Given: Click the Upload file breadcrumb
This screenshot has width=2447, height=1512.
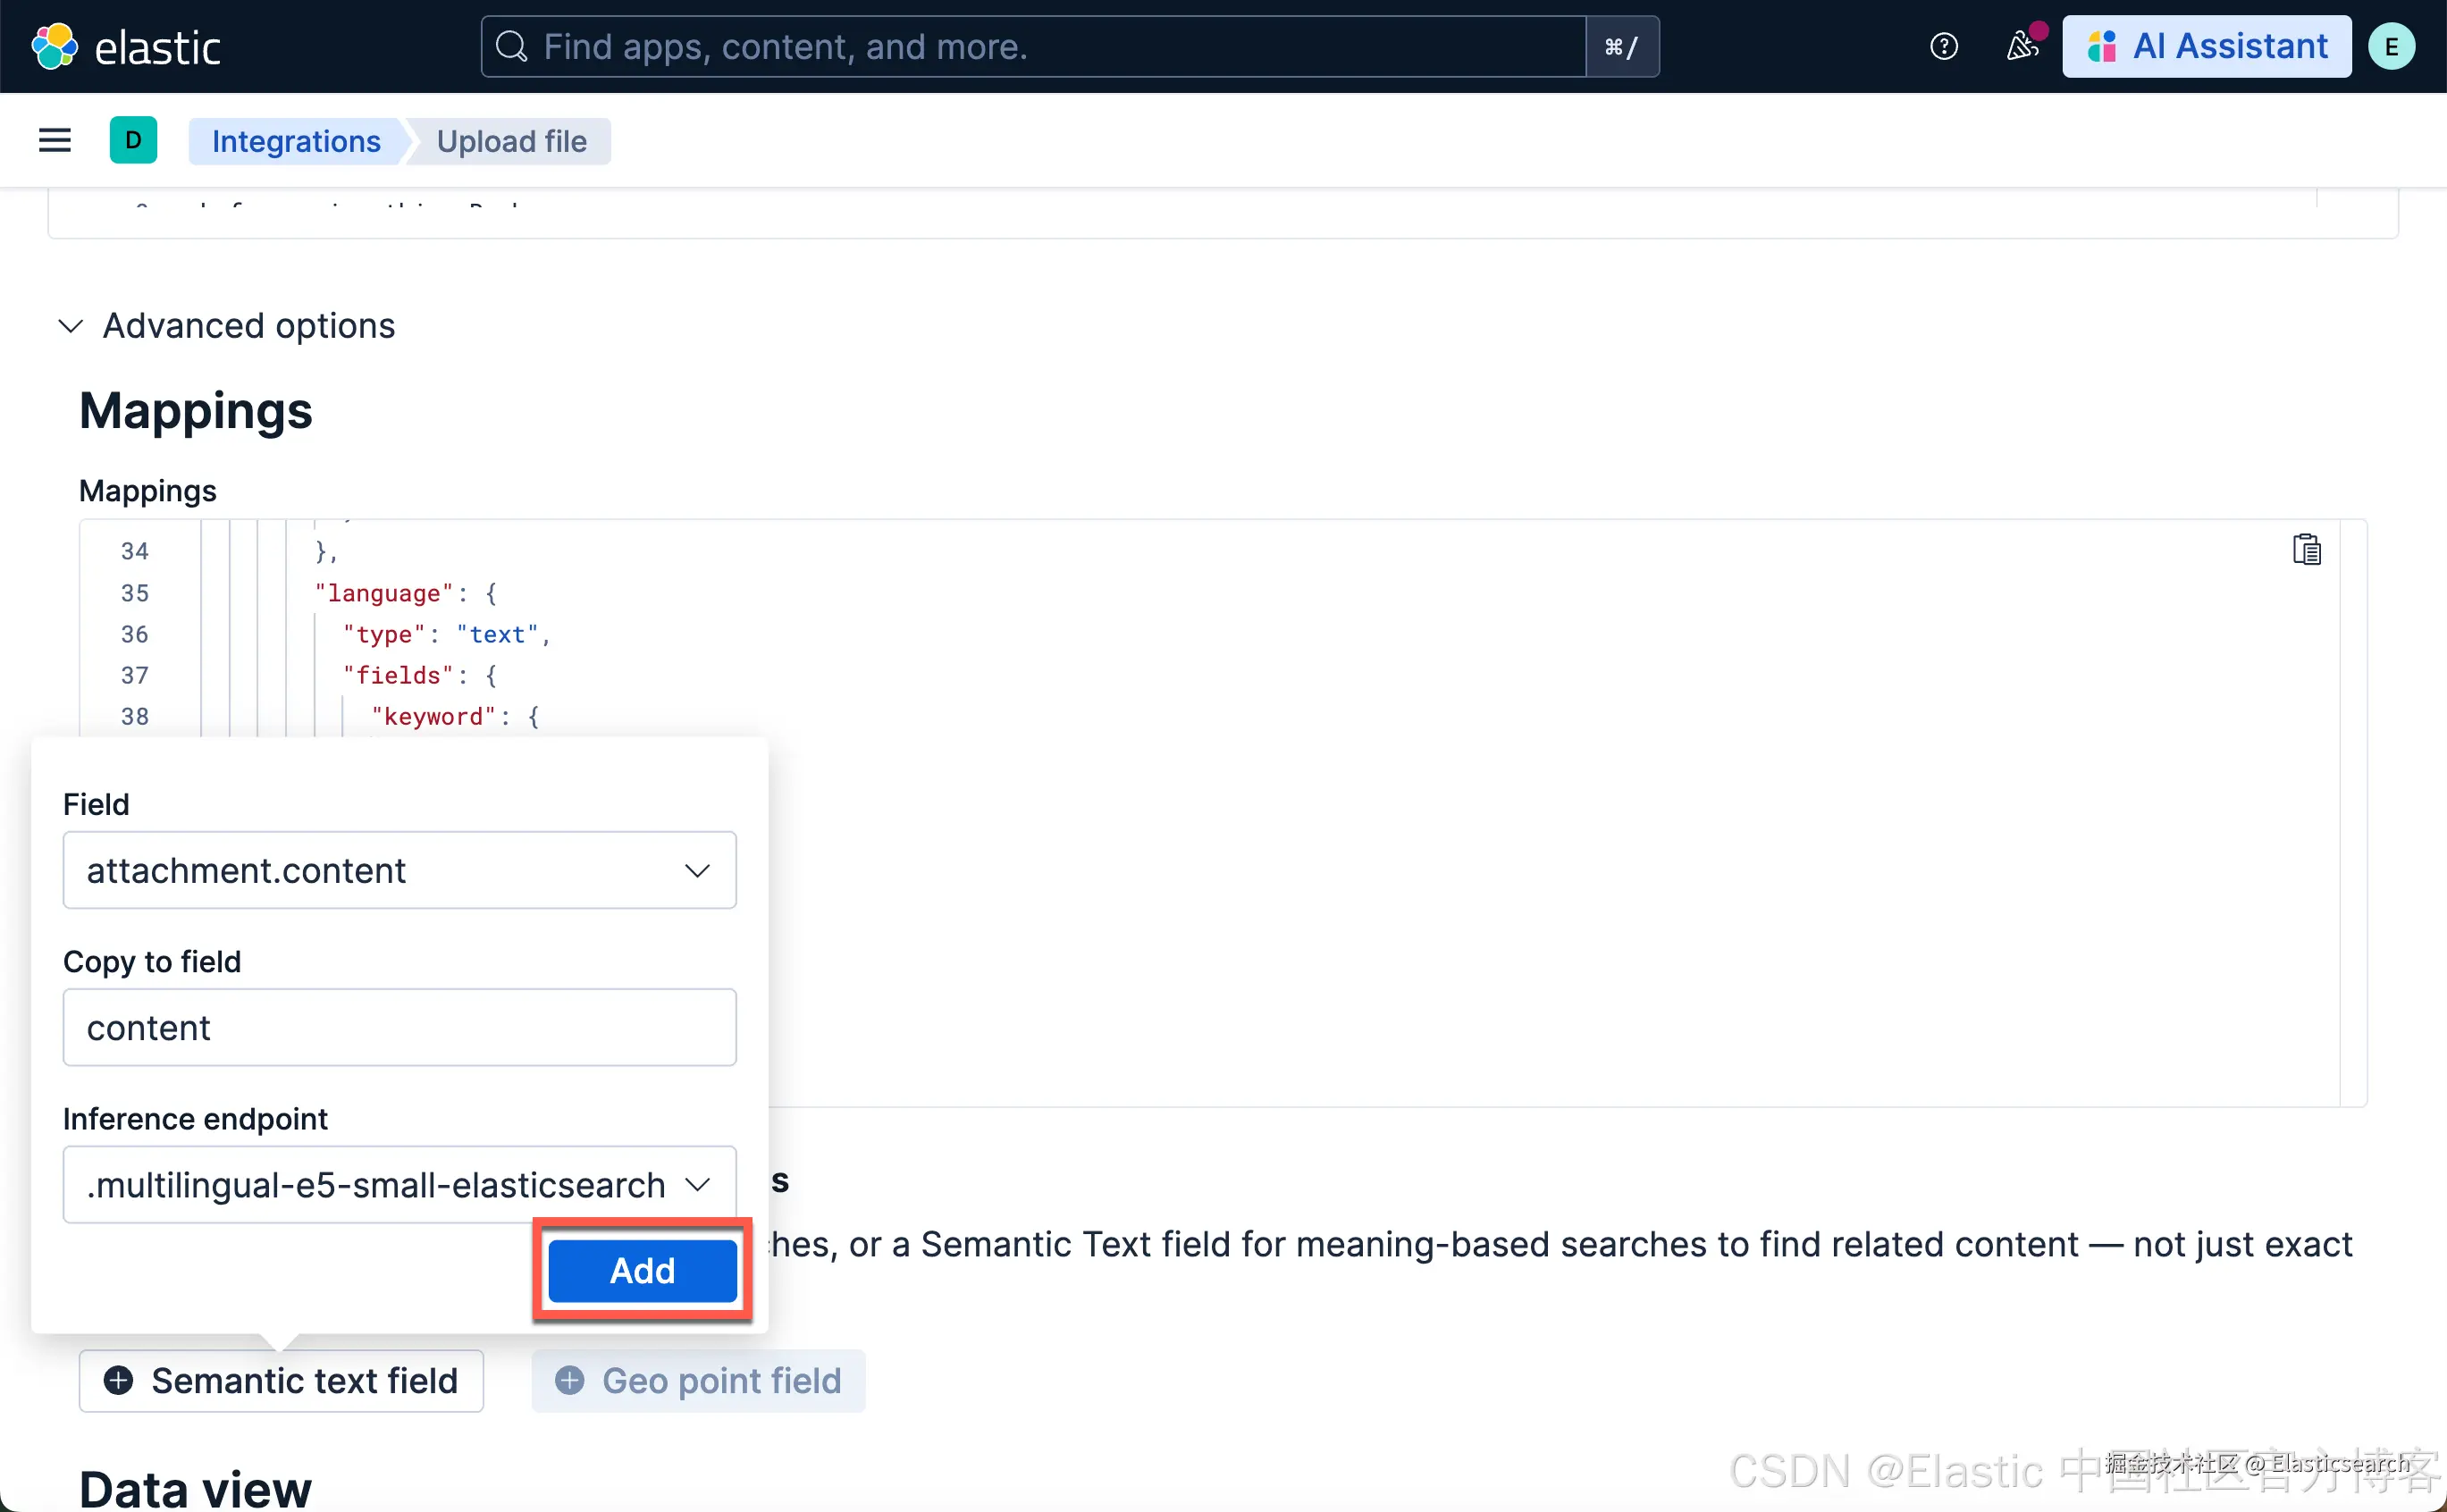Looking at the screenshot, I should point(511,141).
